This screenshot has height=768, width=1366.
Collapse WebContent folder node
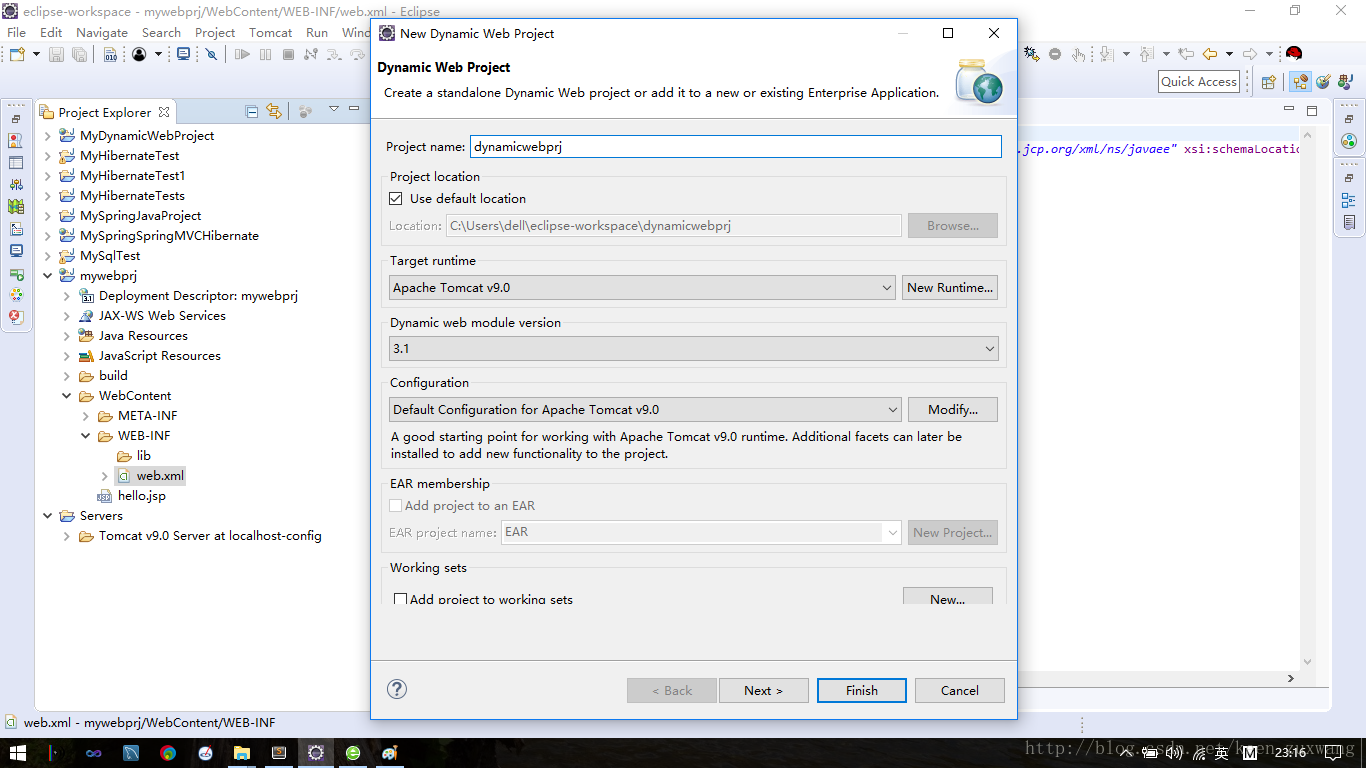pyautogui.click(x=67, y=395)
